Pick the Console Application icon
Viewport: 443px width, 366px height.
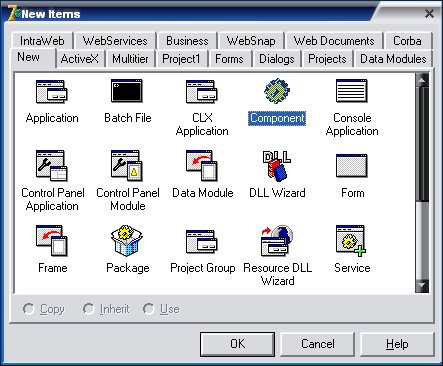pos(352,91)
